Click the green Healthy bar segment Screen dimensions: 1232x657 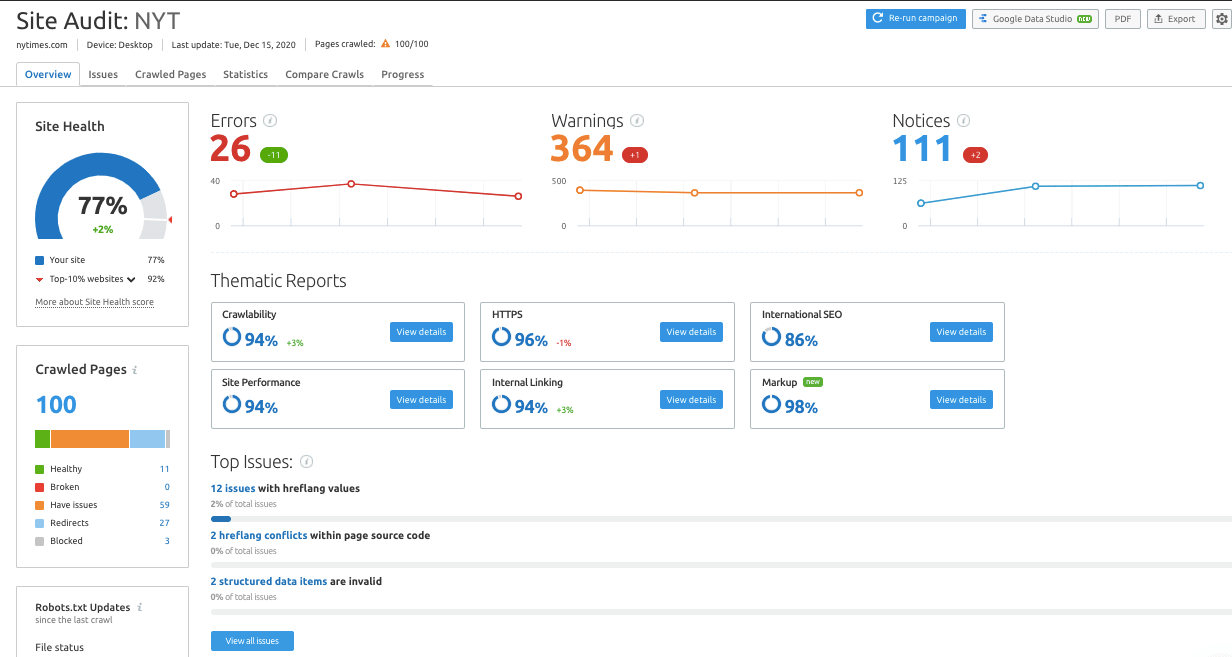pyautogui.click(x=42, y=439)
